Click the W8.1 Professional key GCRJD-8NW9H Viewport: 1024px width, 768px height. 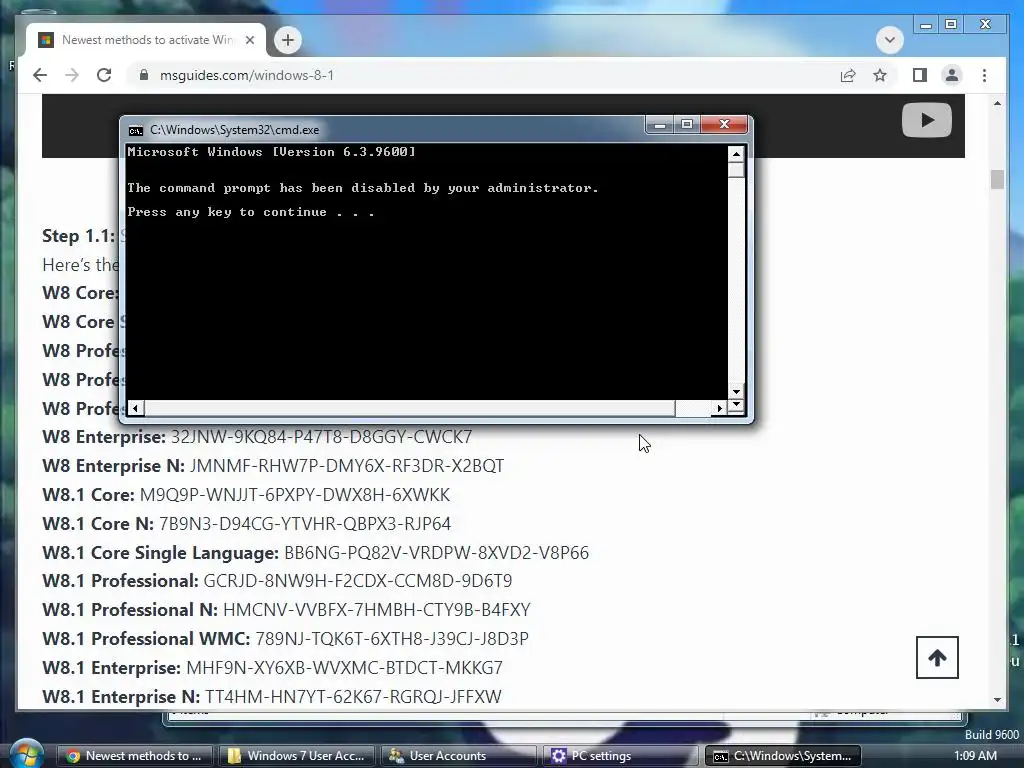click(358, 581)
